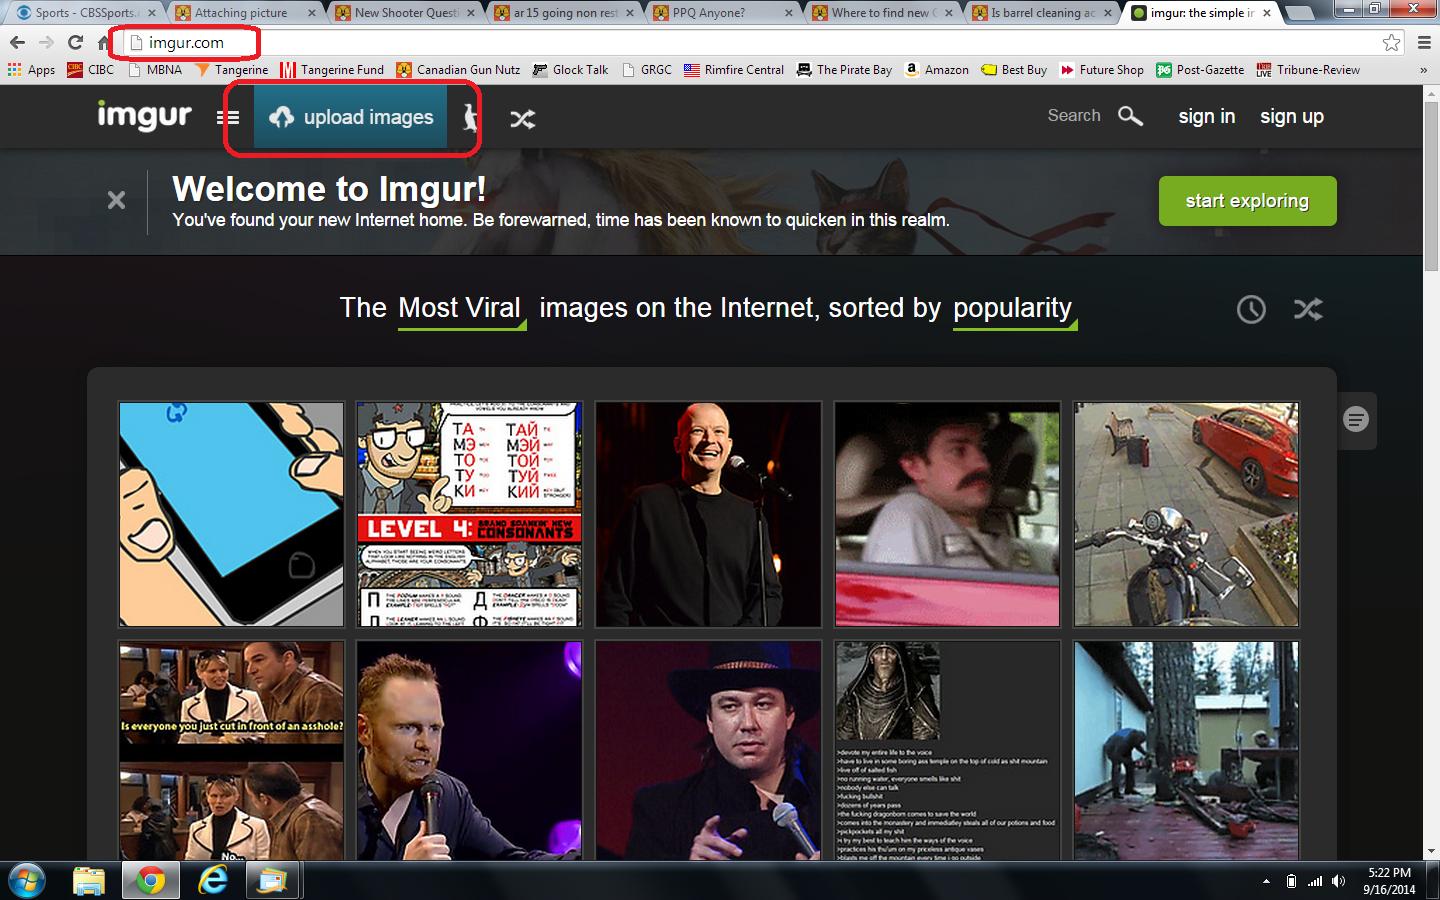Open the Most Viral dropdown
1440x900 pixels.
[460, 309]
